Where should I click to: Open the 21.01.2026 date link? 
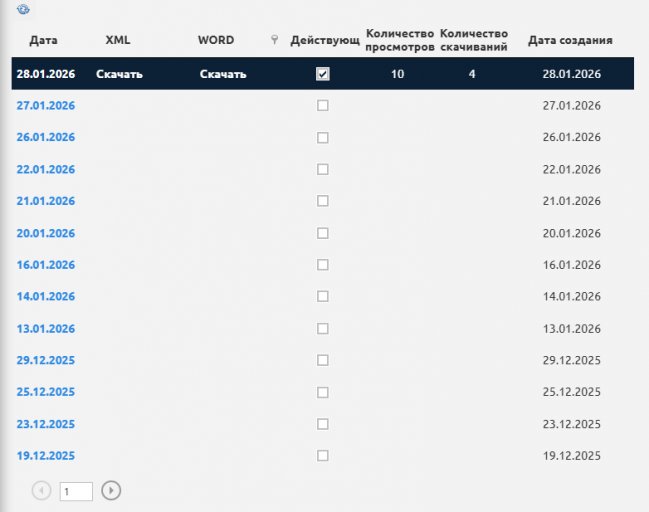(46, 201)
